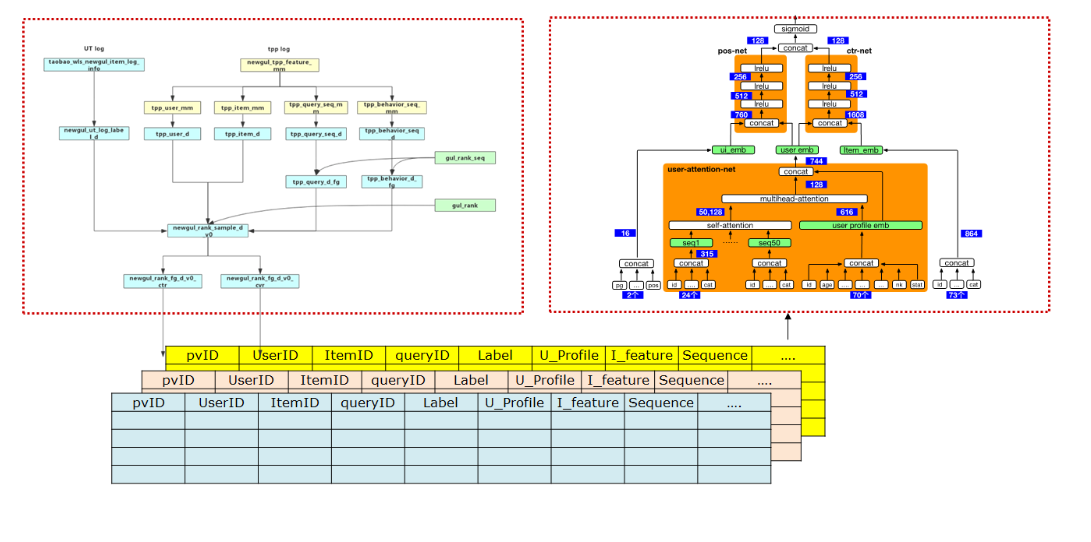Image resolution: width=1091 pixels, height=542 pixels.
Task: Click queryID header in peach table
Action: click(x=397, y=381)
